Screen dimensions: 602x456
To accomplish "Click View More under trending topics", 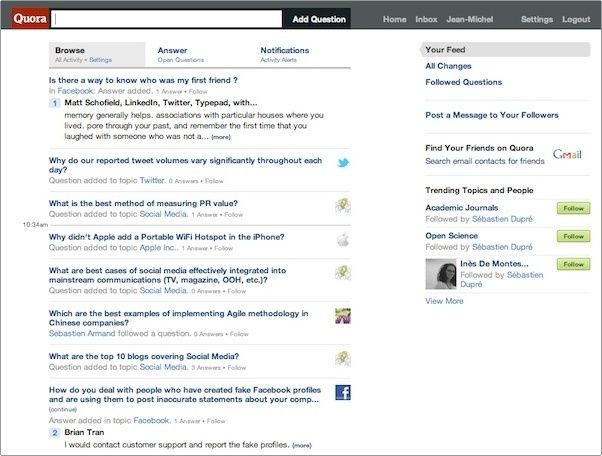I will (444, 301).
